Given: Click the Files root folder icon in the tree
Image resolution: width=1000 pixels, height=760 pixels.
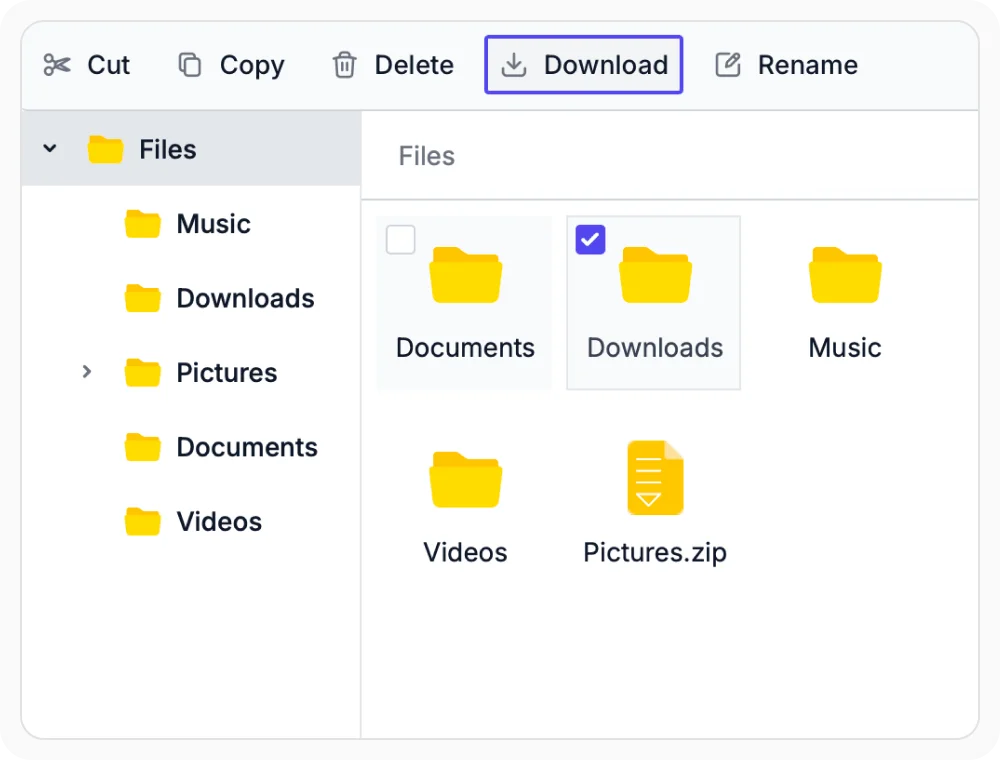Looking at the screenshot, I should point(105,149).
